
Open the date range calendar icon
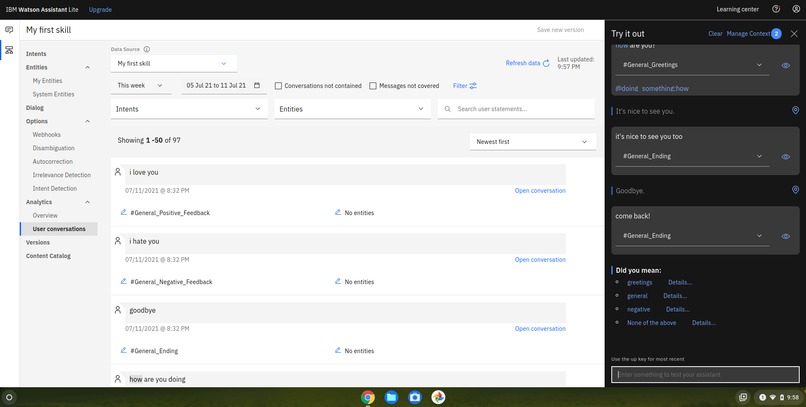pos(257,85)
